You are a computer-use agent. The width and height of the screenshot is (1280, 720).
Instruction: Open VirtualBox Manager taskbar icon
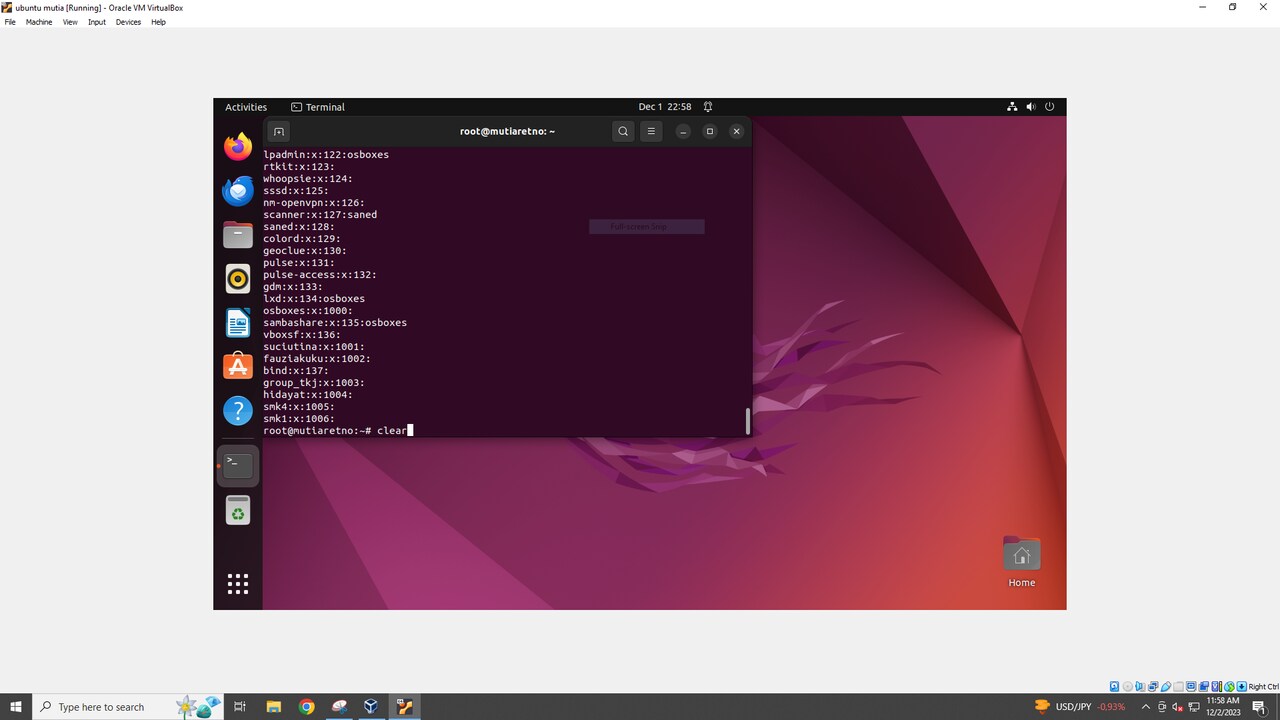371,707
